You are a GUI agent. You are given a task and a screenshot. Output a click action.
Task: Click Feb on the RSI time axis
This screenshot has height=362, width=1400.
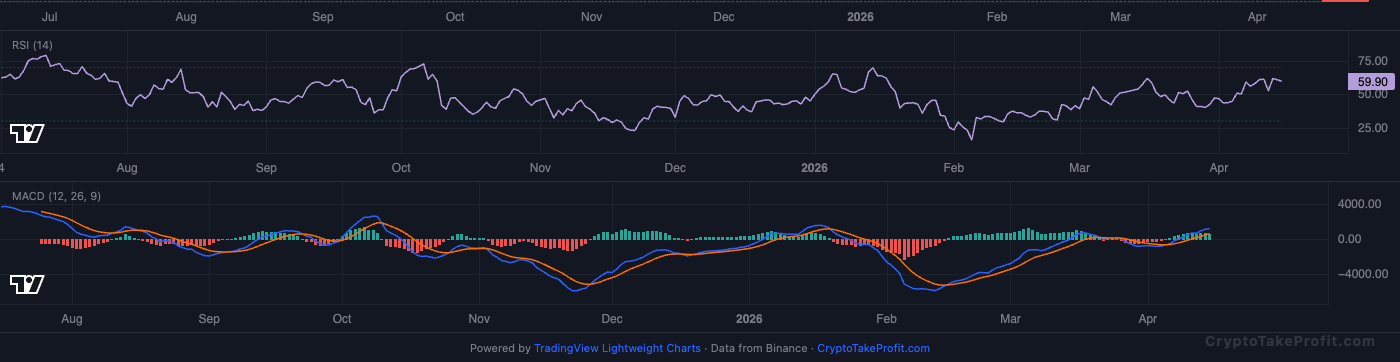coord(953,168)
